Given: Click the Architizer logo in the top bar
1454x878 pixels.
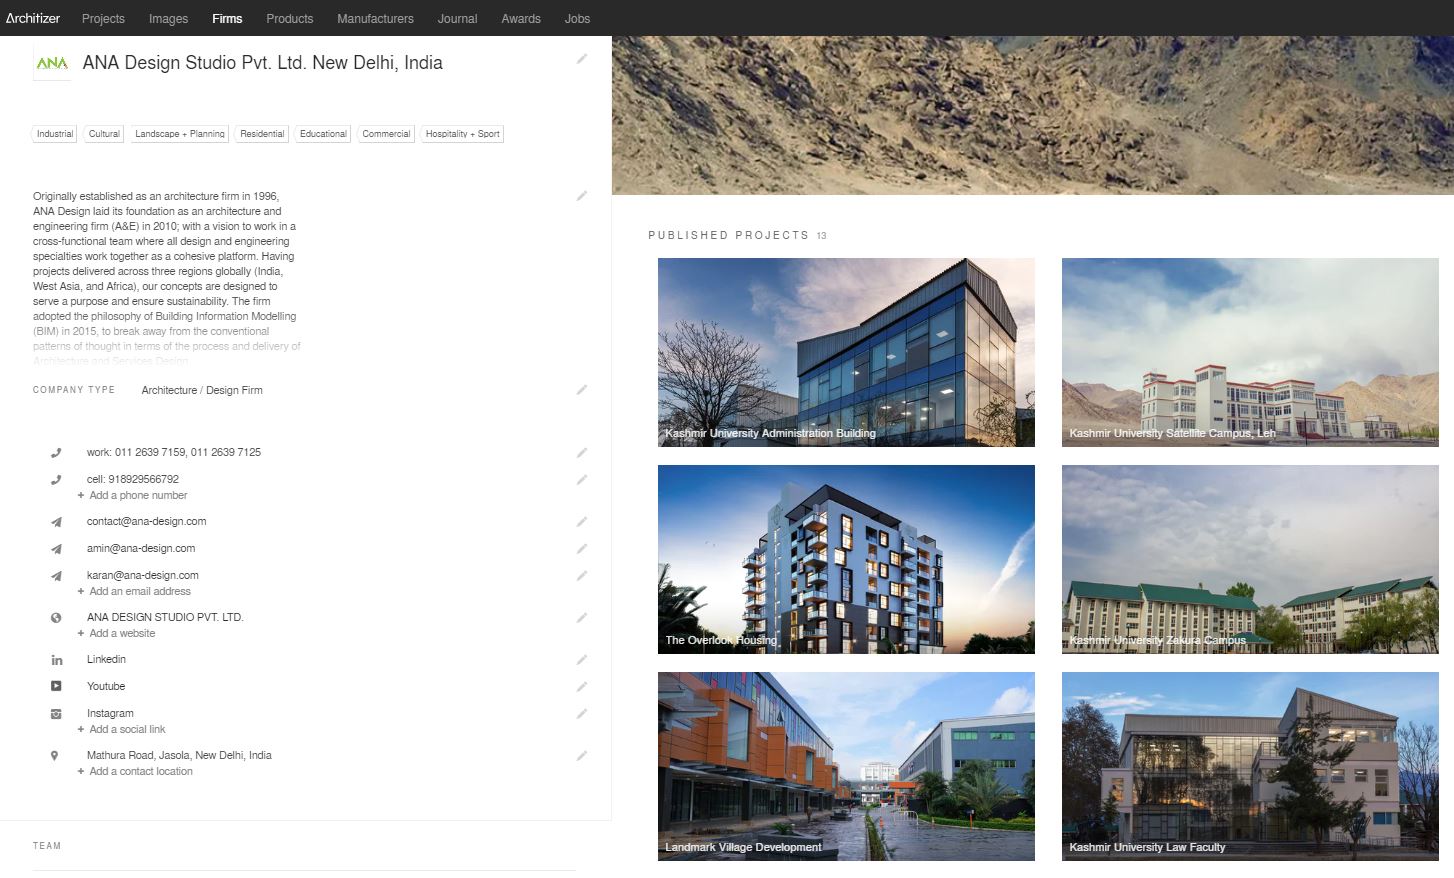Looking at the screenshot, I should pyautogui.click(x=33, y=18).
